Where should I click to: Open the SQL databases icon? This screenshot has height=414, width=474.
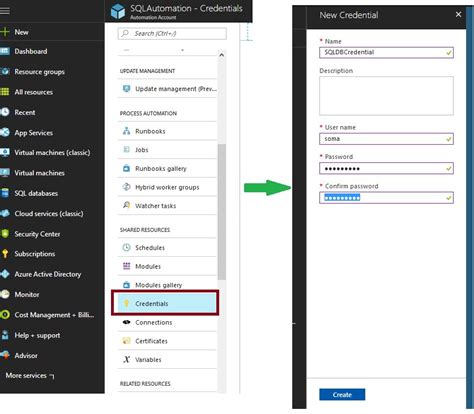tap(5, 193)
